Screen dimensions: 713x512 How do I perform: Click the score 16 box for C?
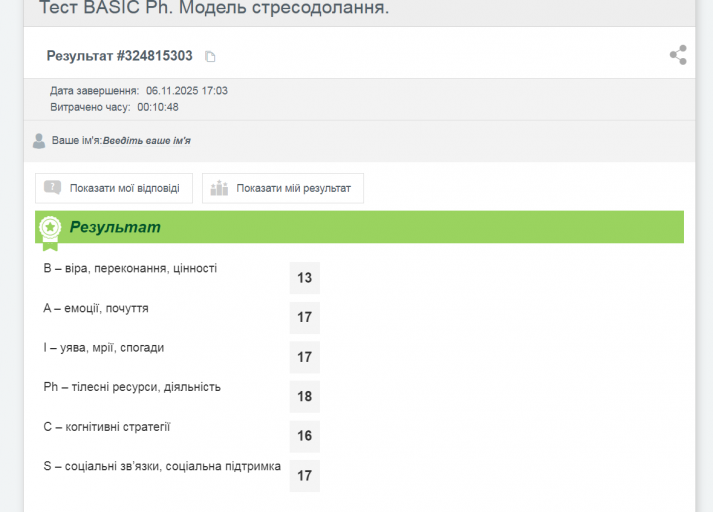pos(304,436)
